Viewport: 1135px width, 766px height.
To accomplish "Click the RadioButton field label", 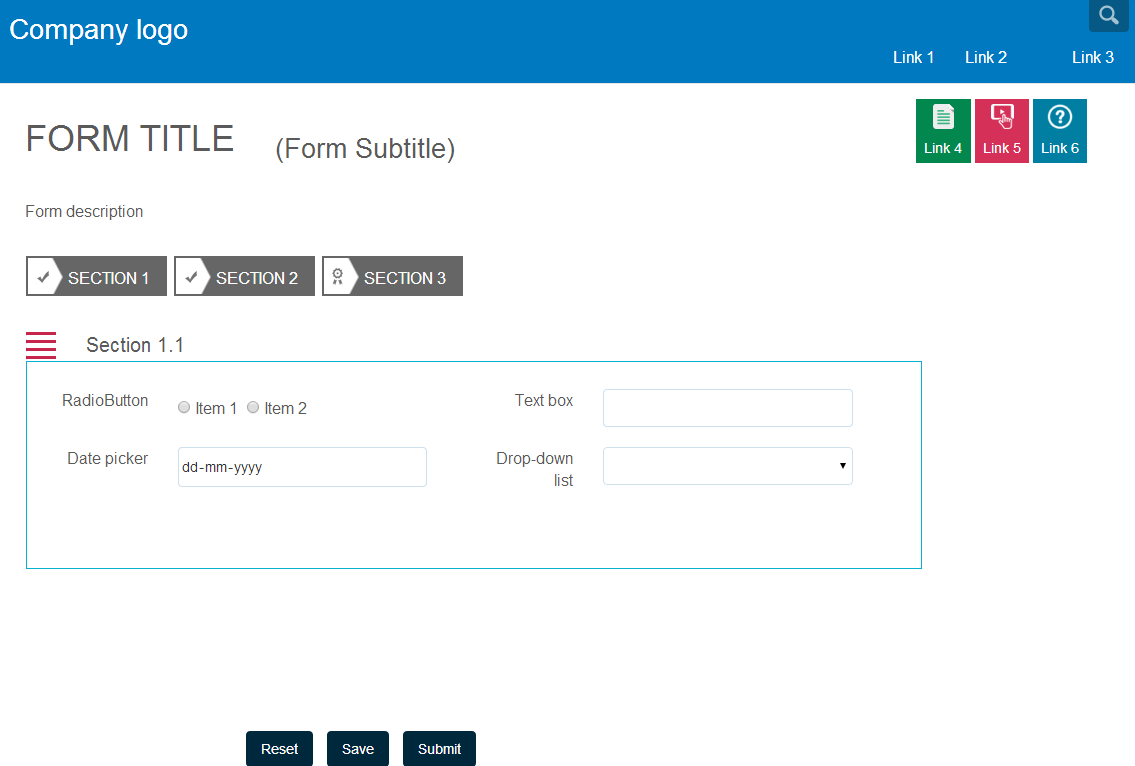I will coord(105,400).
